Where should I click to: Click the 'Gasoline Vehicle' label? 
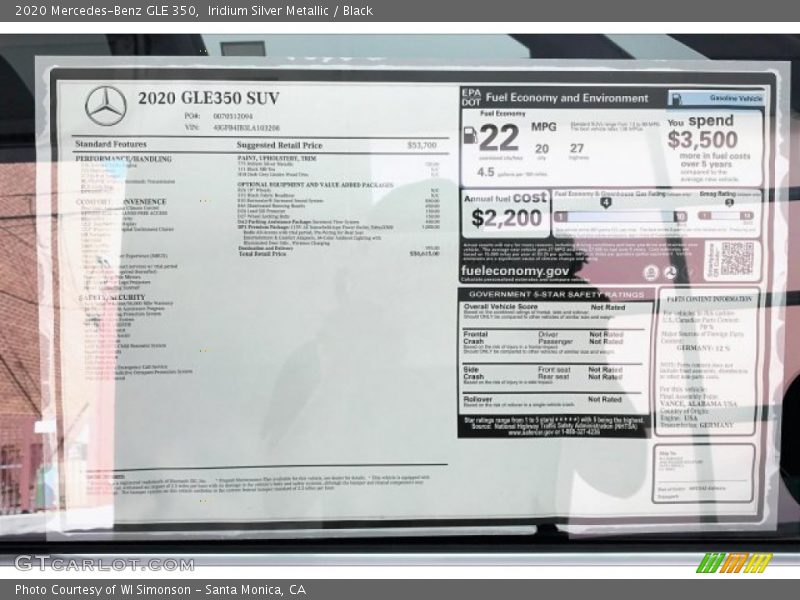736,98
